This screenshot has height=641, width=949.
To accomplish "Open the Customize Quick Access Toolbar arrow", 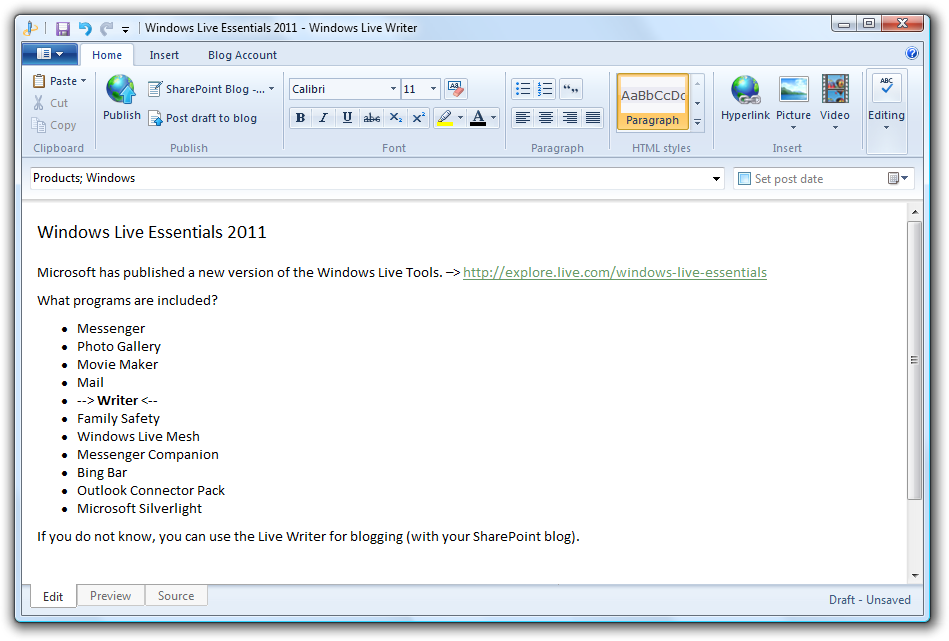I will point(125,29).
